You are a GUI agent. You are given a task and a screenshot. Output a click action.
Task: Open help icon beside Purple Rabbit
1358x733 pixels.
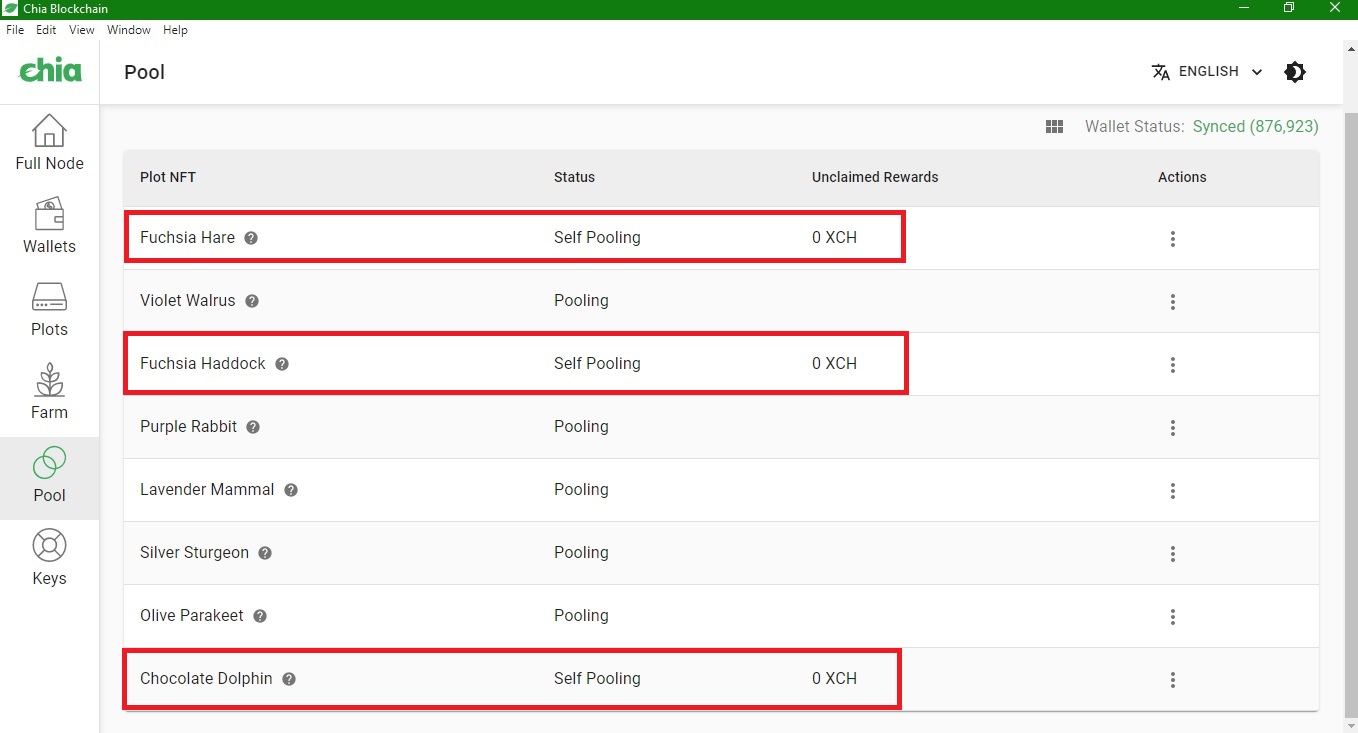tap(253, 427)
